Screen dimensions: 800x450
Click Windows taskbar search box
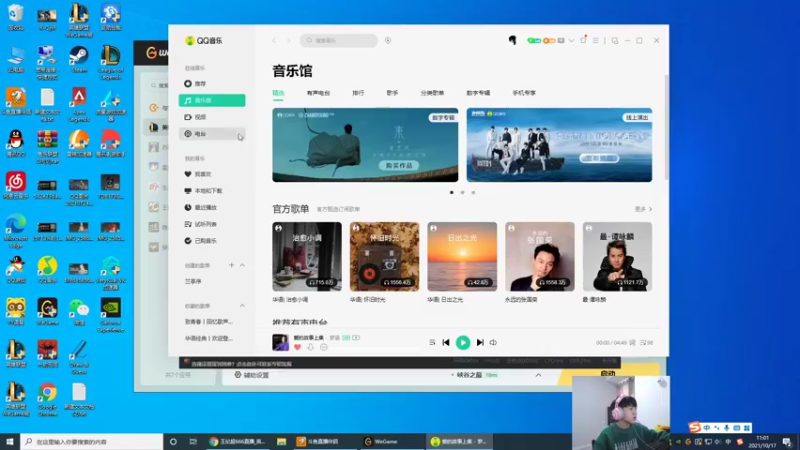coord(92,442)
